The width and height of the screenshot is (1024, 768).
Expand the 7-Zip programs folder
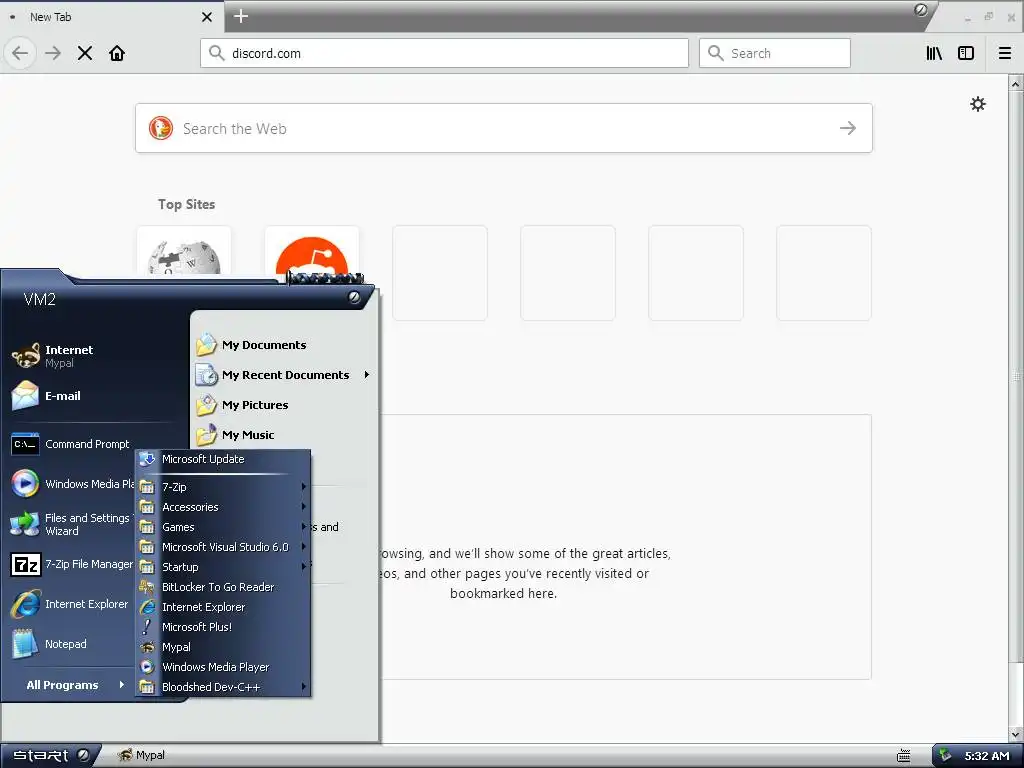pyautogui.click(x=223, y=487)
